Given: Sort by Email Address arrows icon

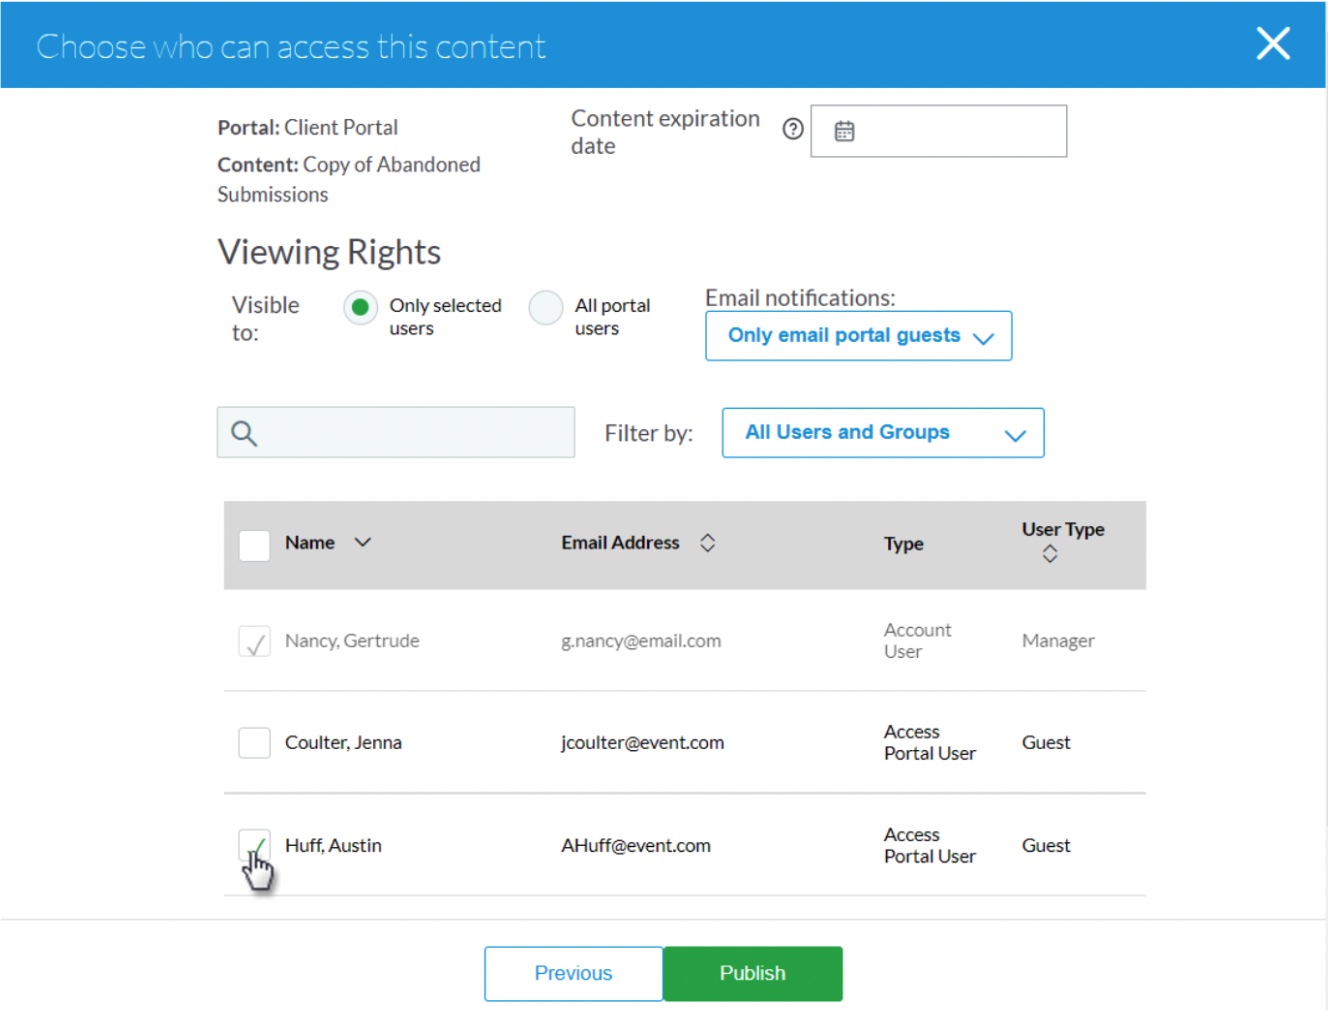Looking at the screenshot, I should point(708,543).
